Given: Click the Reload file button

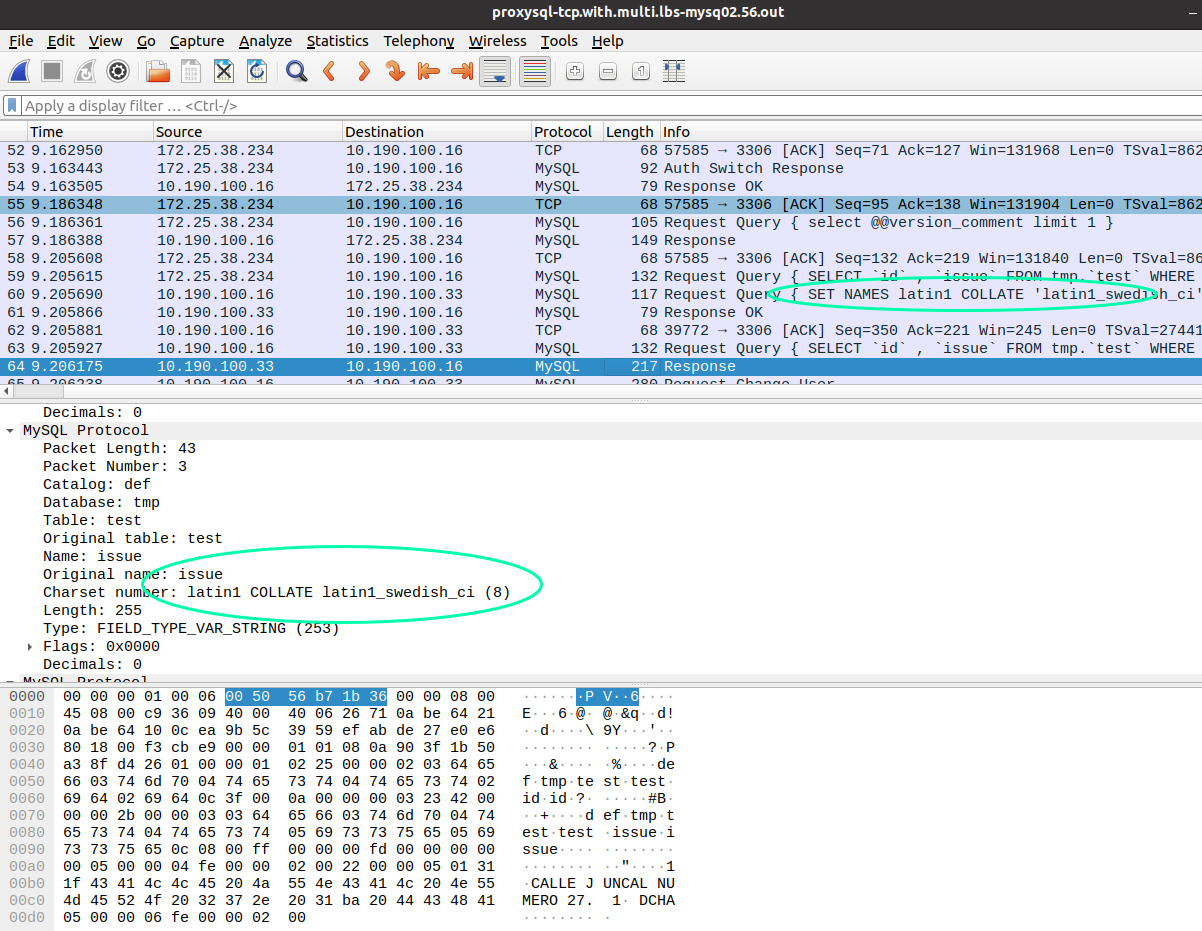Looking at the screenshot, I should coord(257,71).
